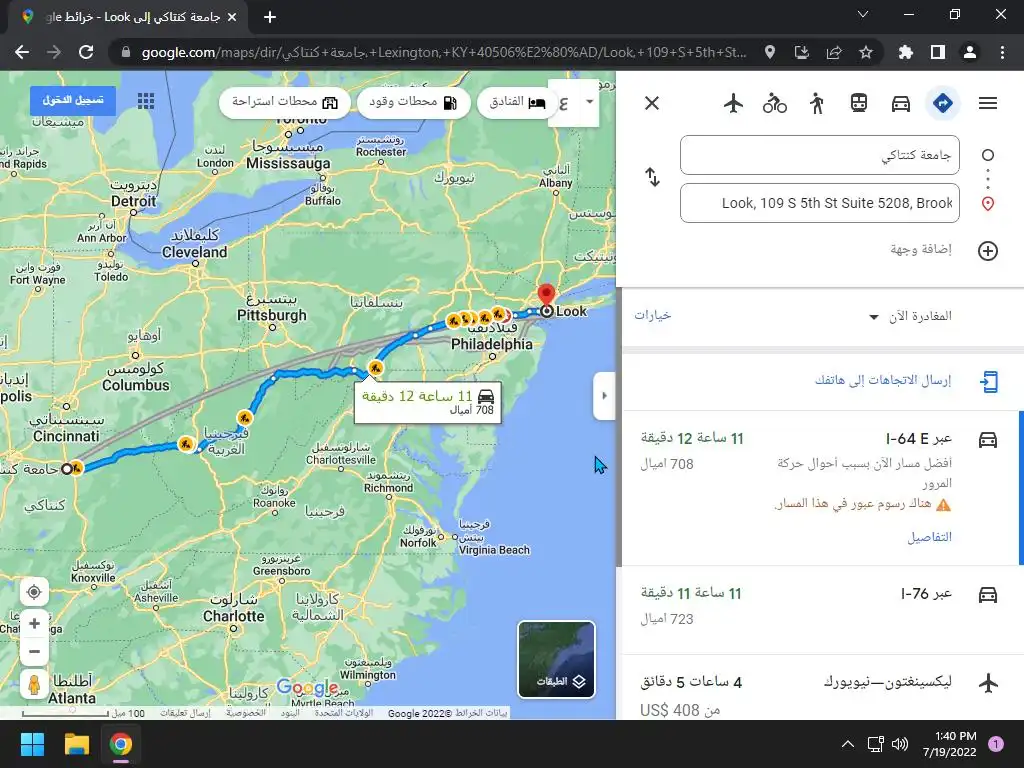
Task: Click the Street View pegman icon
Action: pos(34,684)
